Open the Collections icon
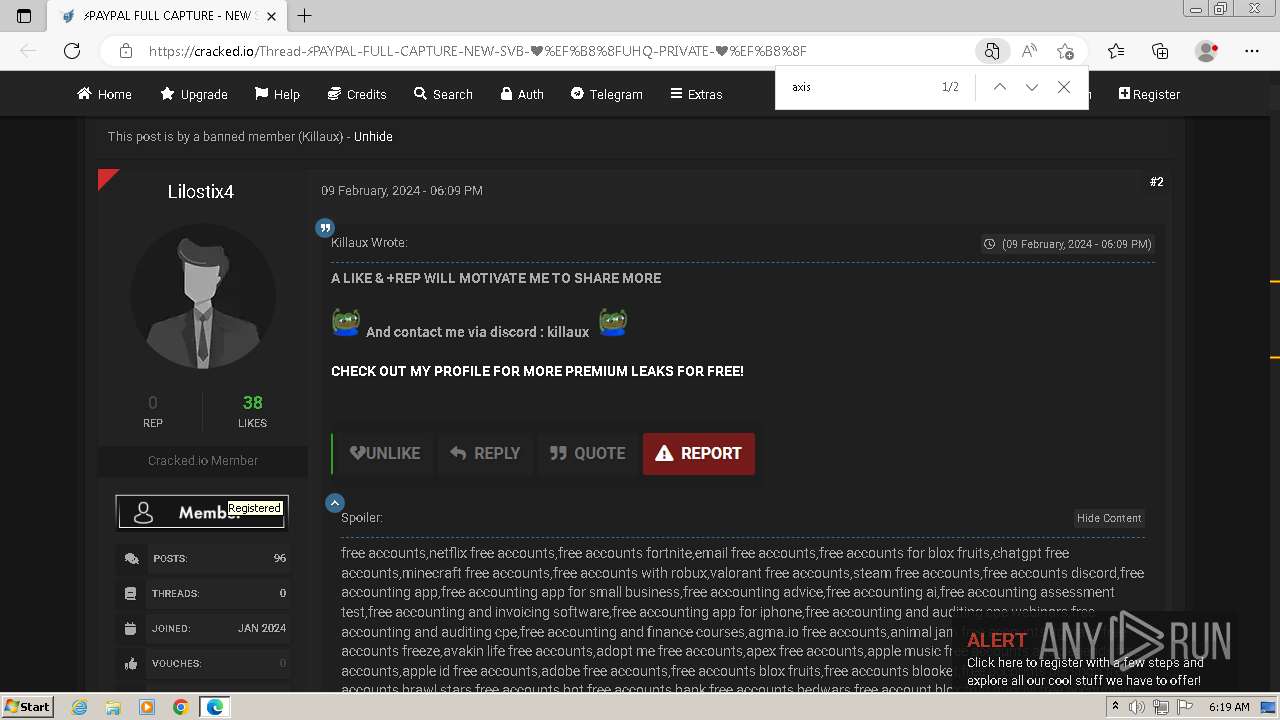 [x=1160, y=51]
